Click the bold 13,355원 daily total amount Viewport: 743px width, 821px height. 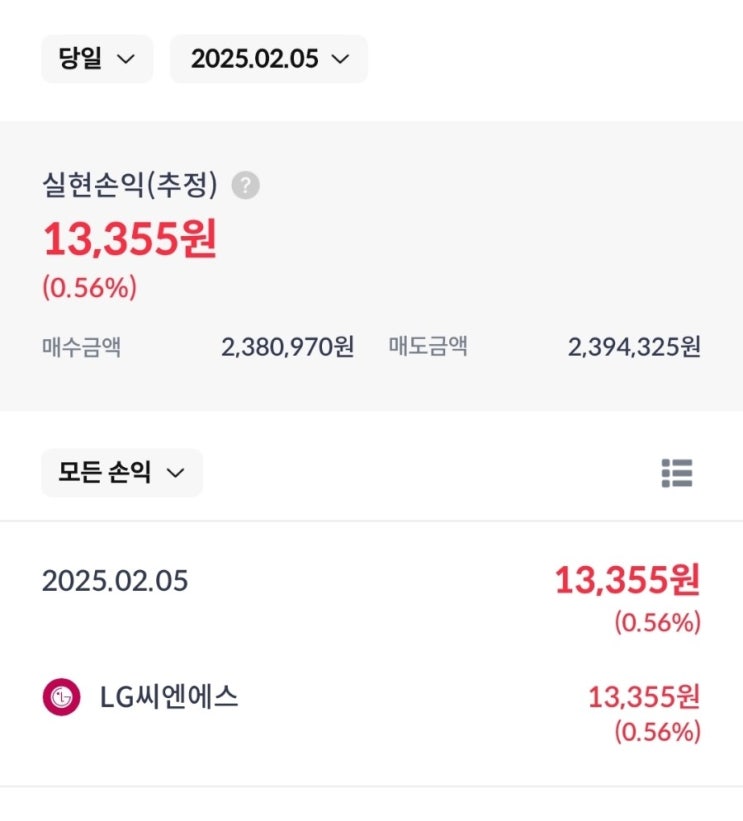pos(628,580)
